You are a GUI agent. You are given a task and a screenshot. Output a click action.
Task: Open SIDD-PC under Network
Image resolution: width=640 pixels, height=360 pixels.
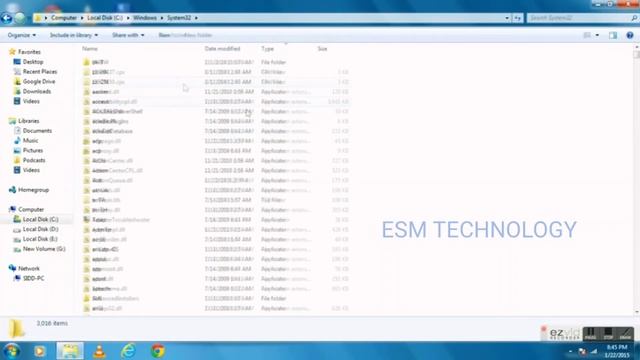click(33, 278)
